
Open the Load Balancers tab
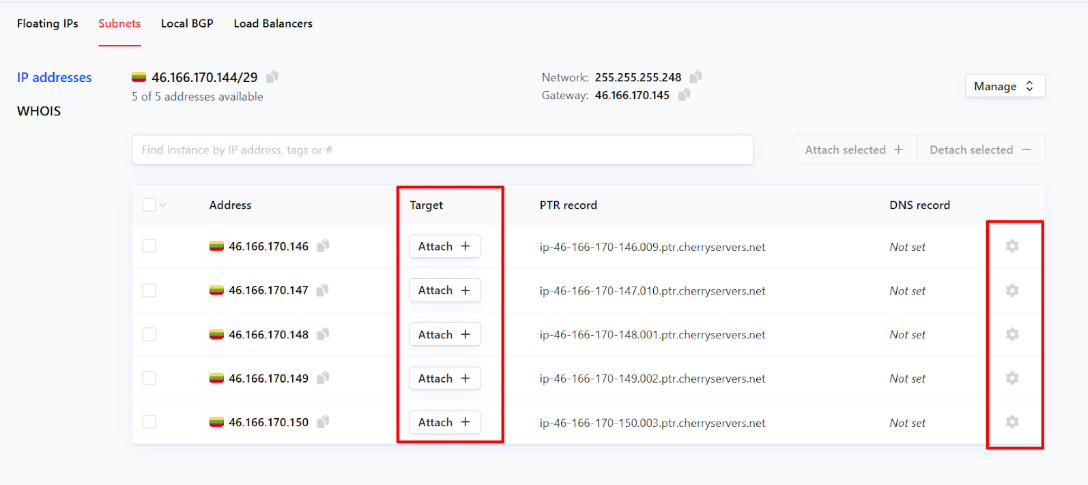pos(273,23)
